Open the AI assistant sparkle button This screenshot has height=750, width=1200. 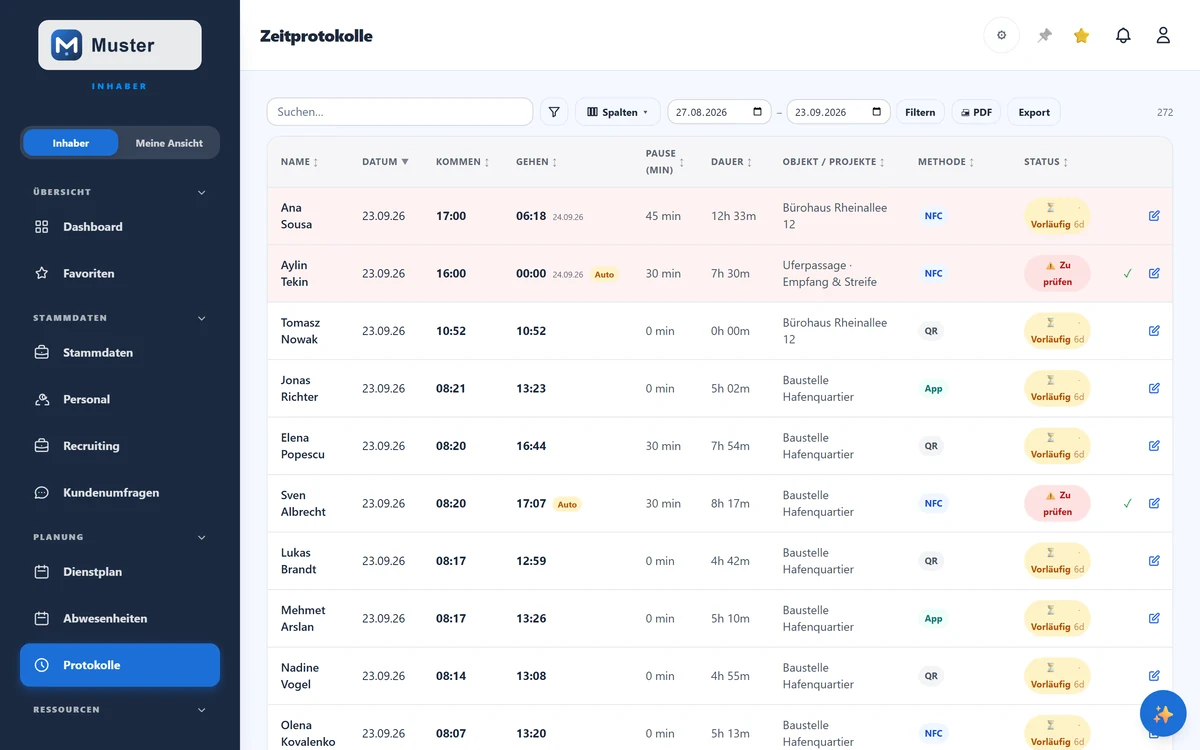tap(1163, 713)
